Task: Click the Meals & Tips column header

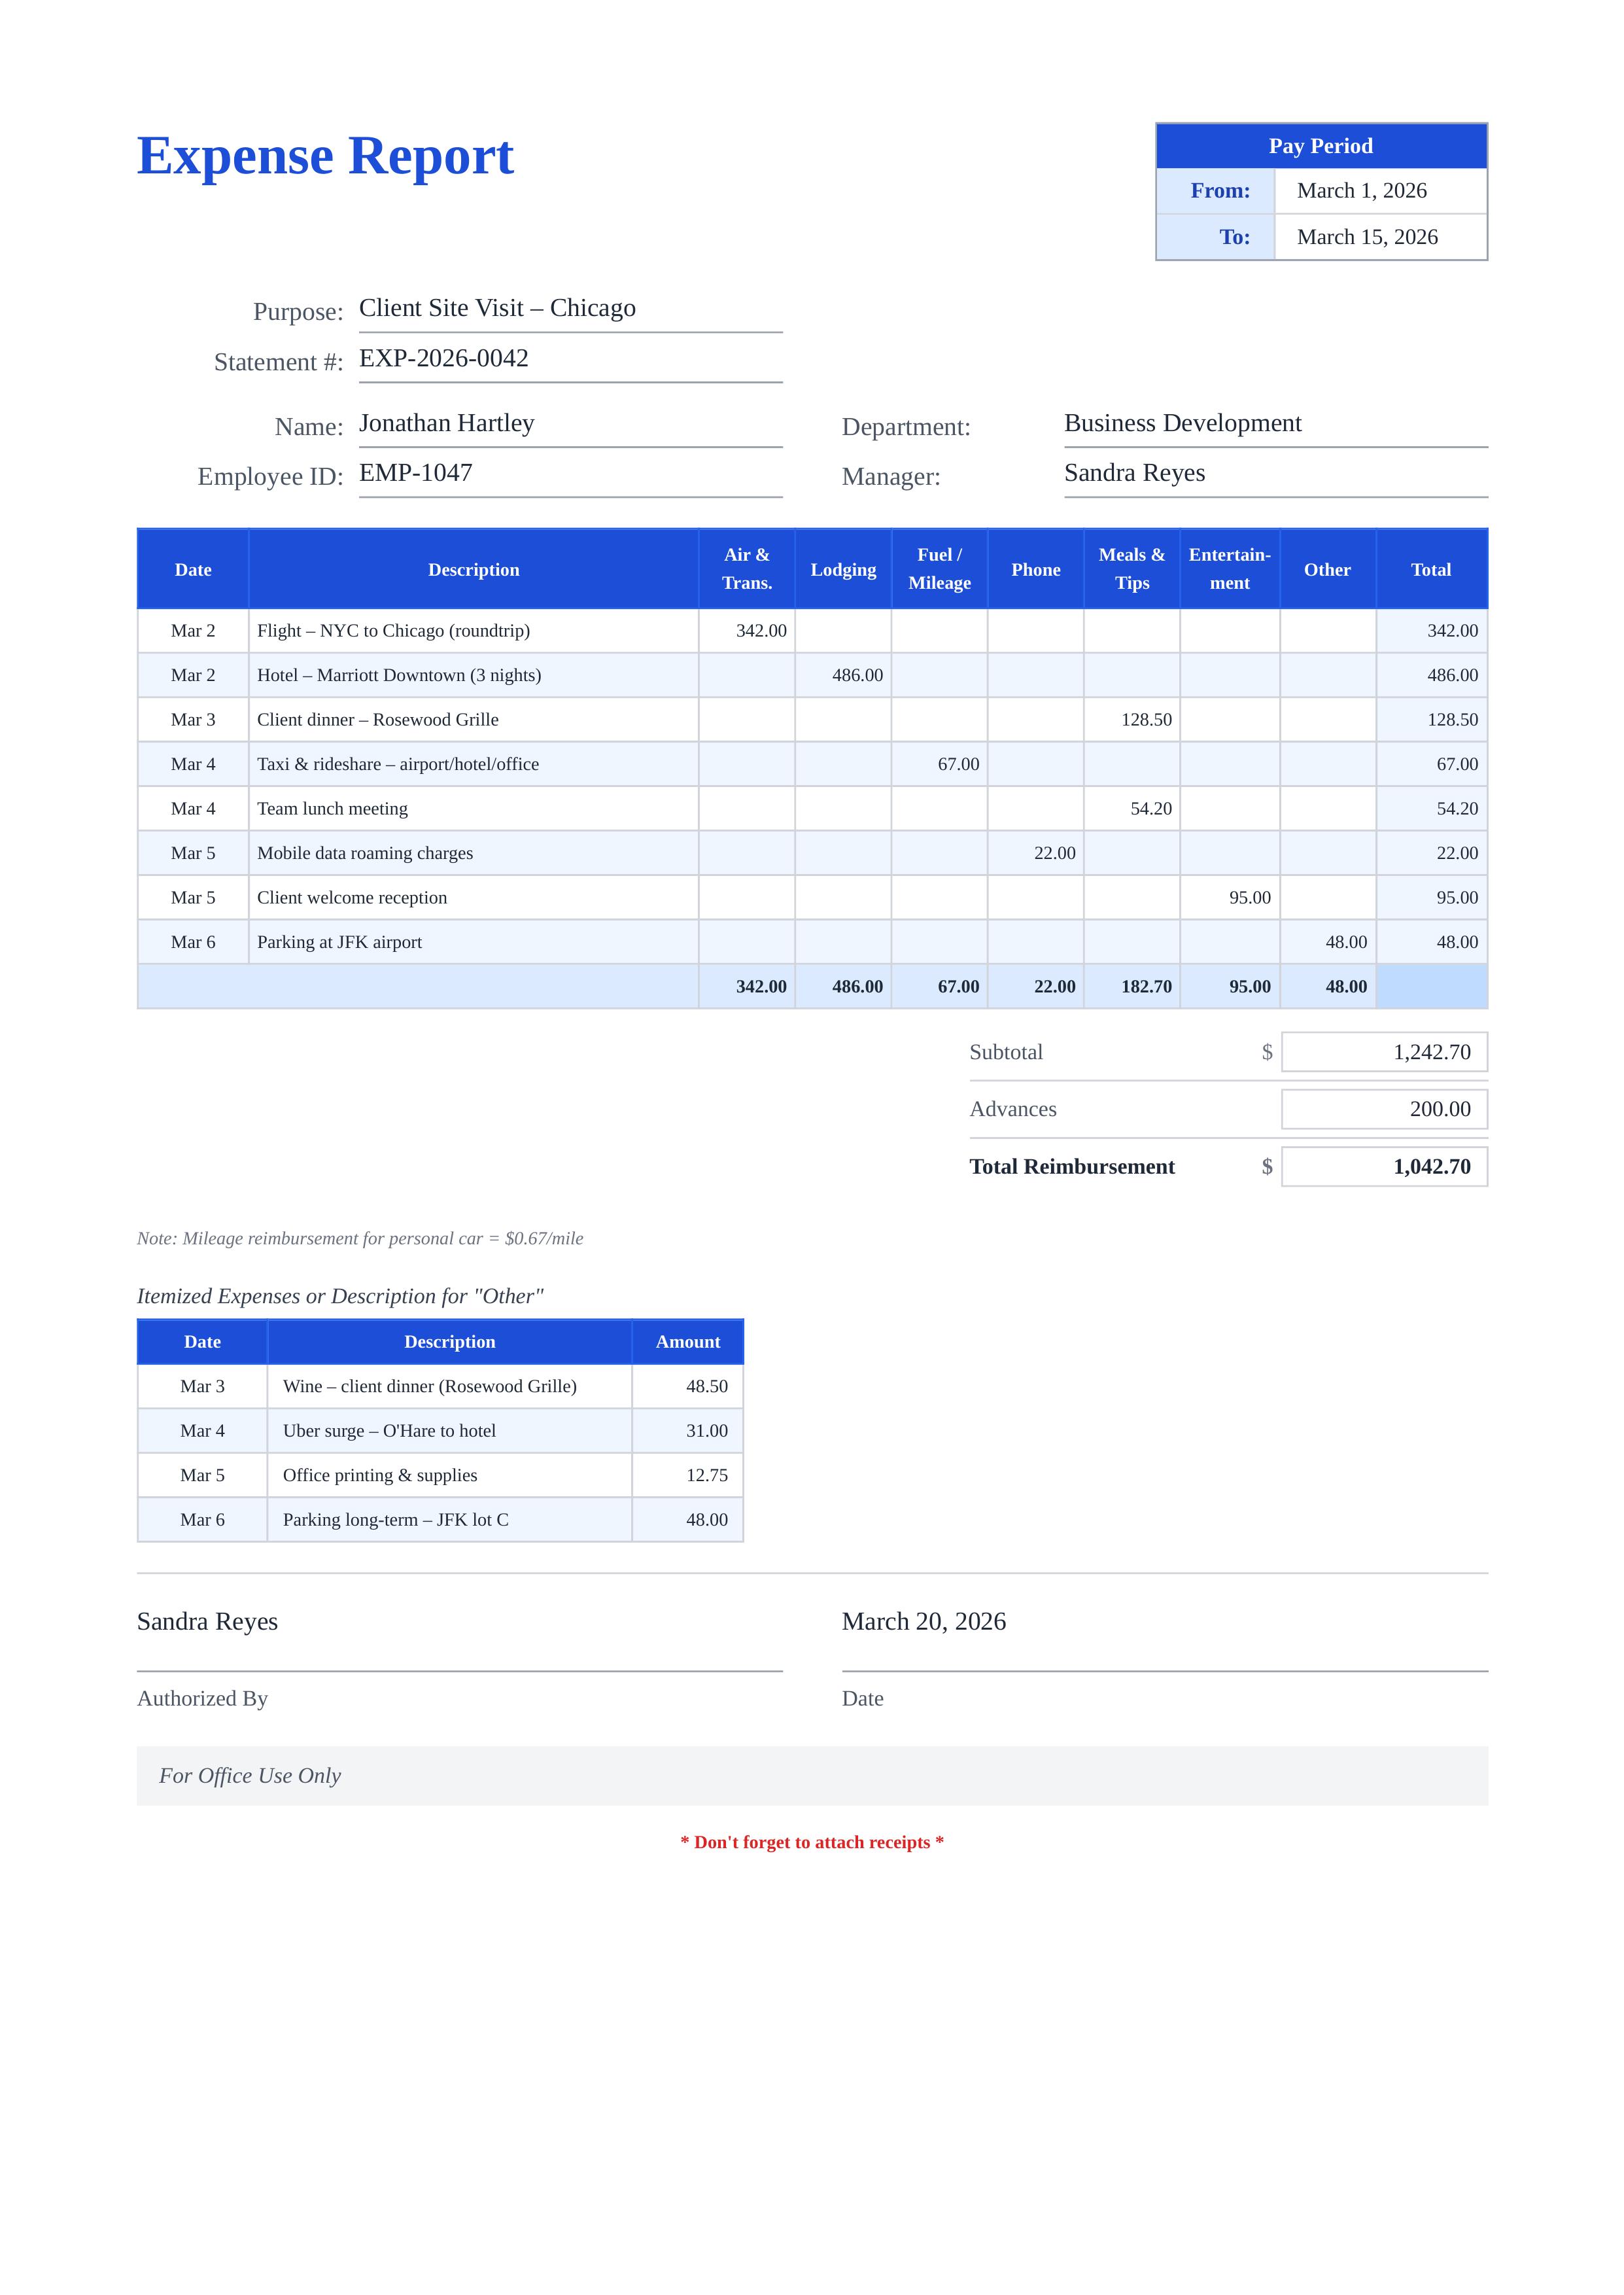Action: 1131,569
